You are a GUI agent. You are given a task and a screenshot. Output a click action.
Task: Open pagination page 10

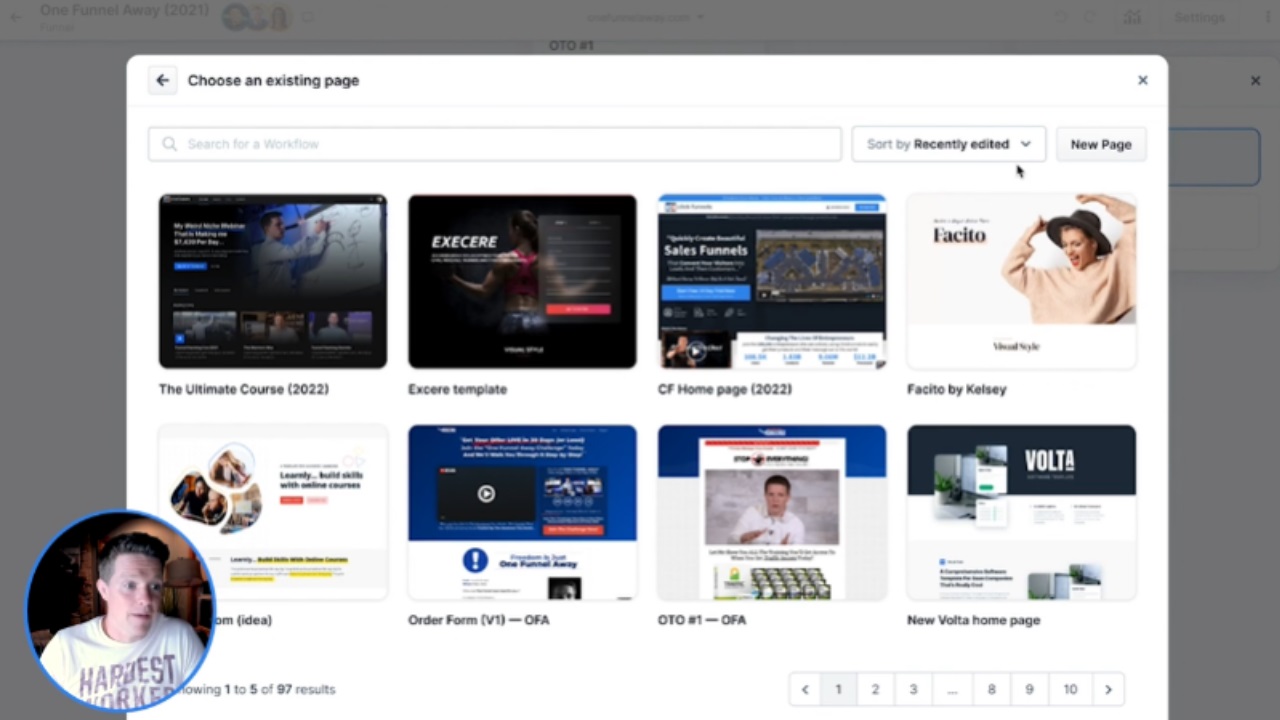pos(1070,689)
